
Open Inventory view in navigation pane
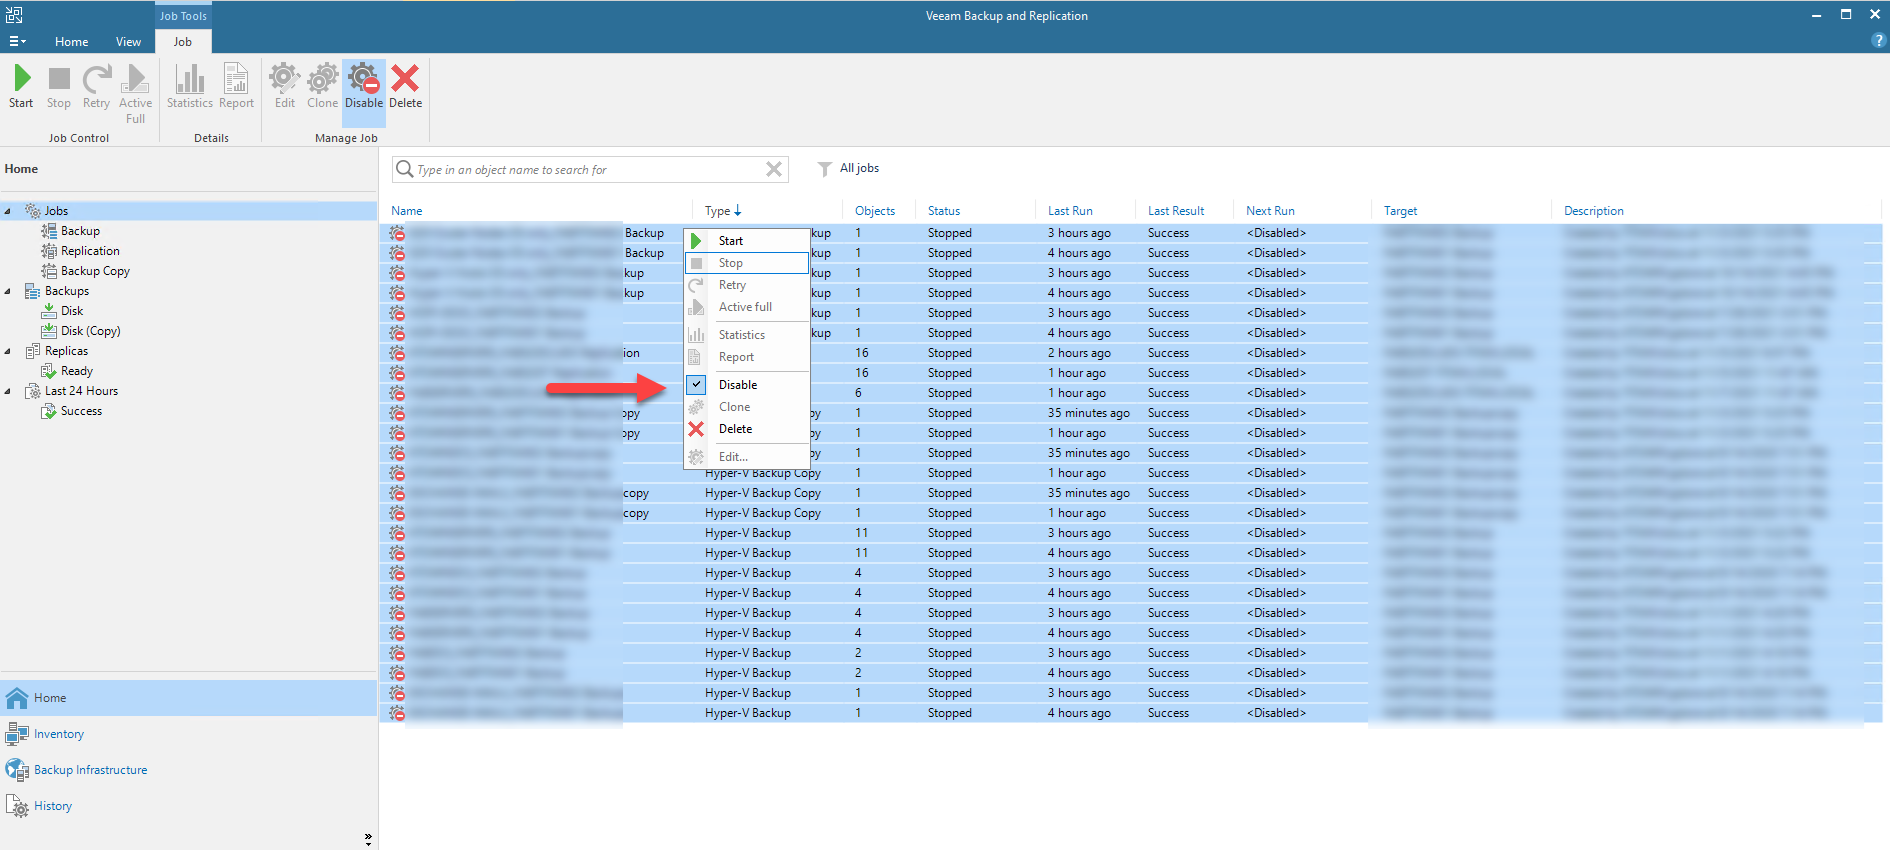[x=189, y=734]
